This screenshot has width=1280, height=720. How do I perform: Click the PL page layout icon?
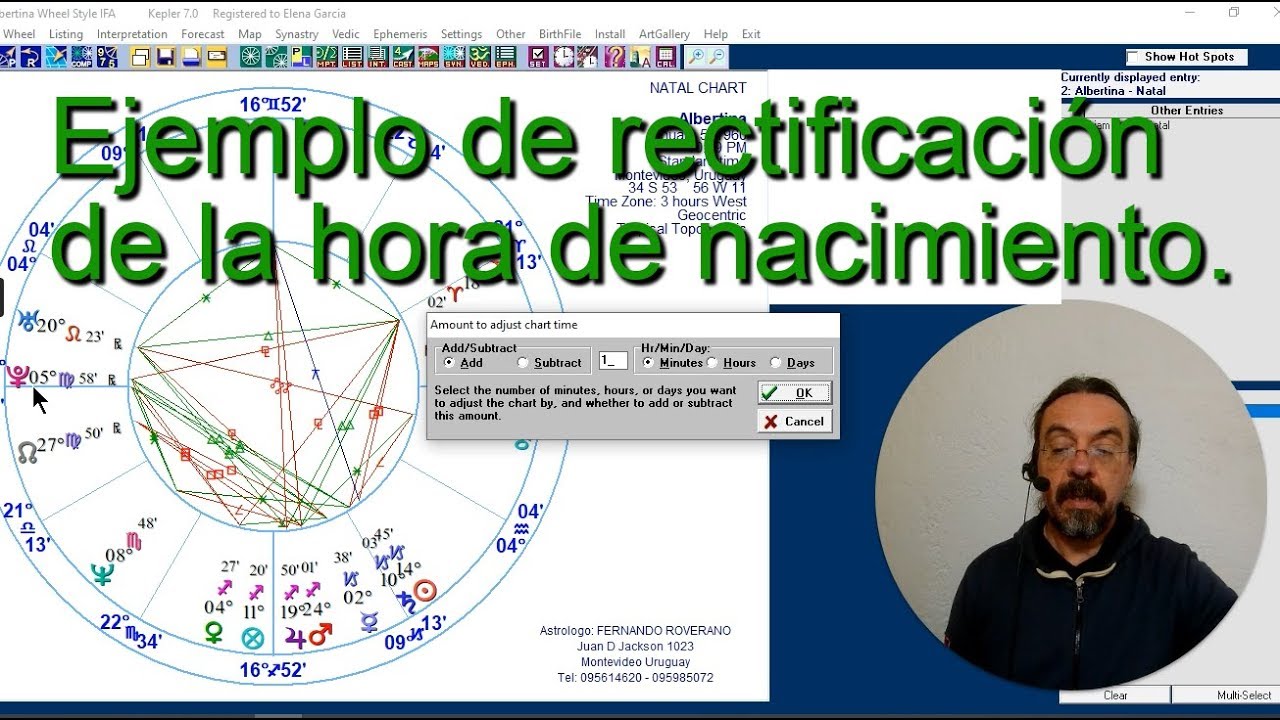pos(301,56)
